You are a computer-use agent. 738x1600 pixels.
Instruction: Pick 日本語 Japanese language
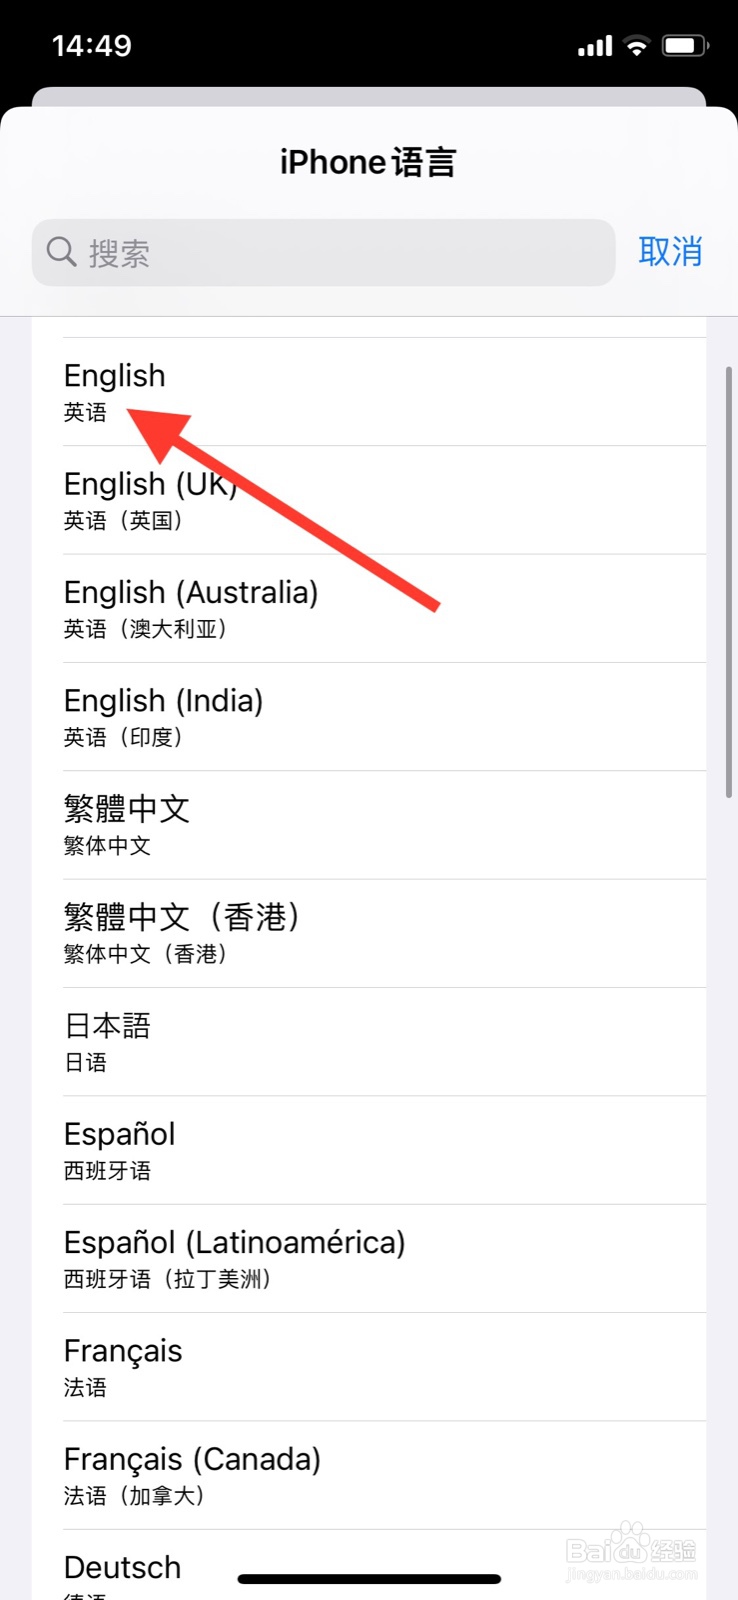pyautogui.click(x=369, y=1041)
